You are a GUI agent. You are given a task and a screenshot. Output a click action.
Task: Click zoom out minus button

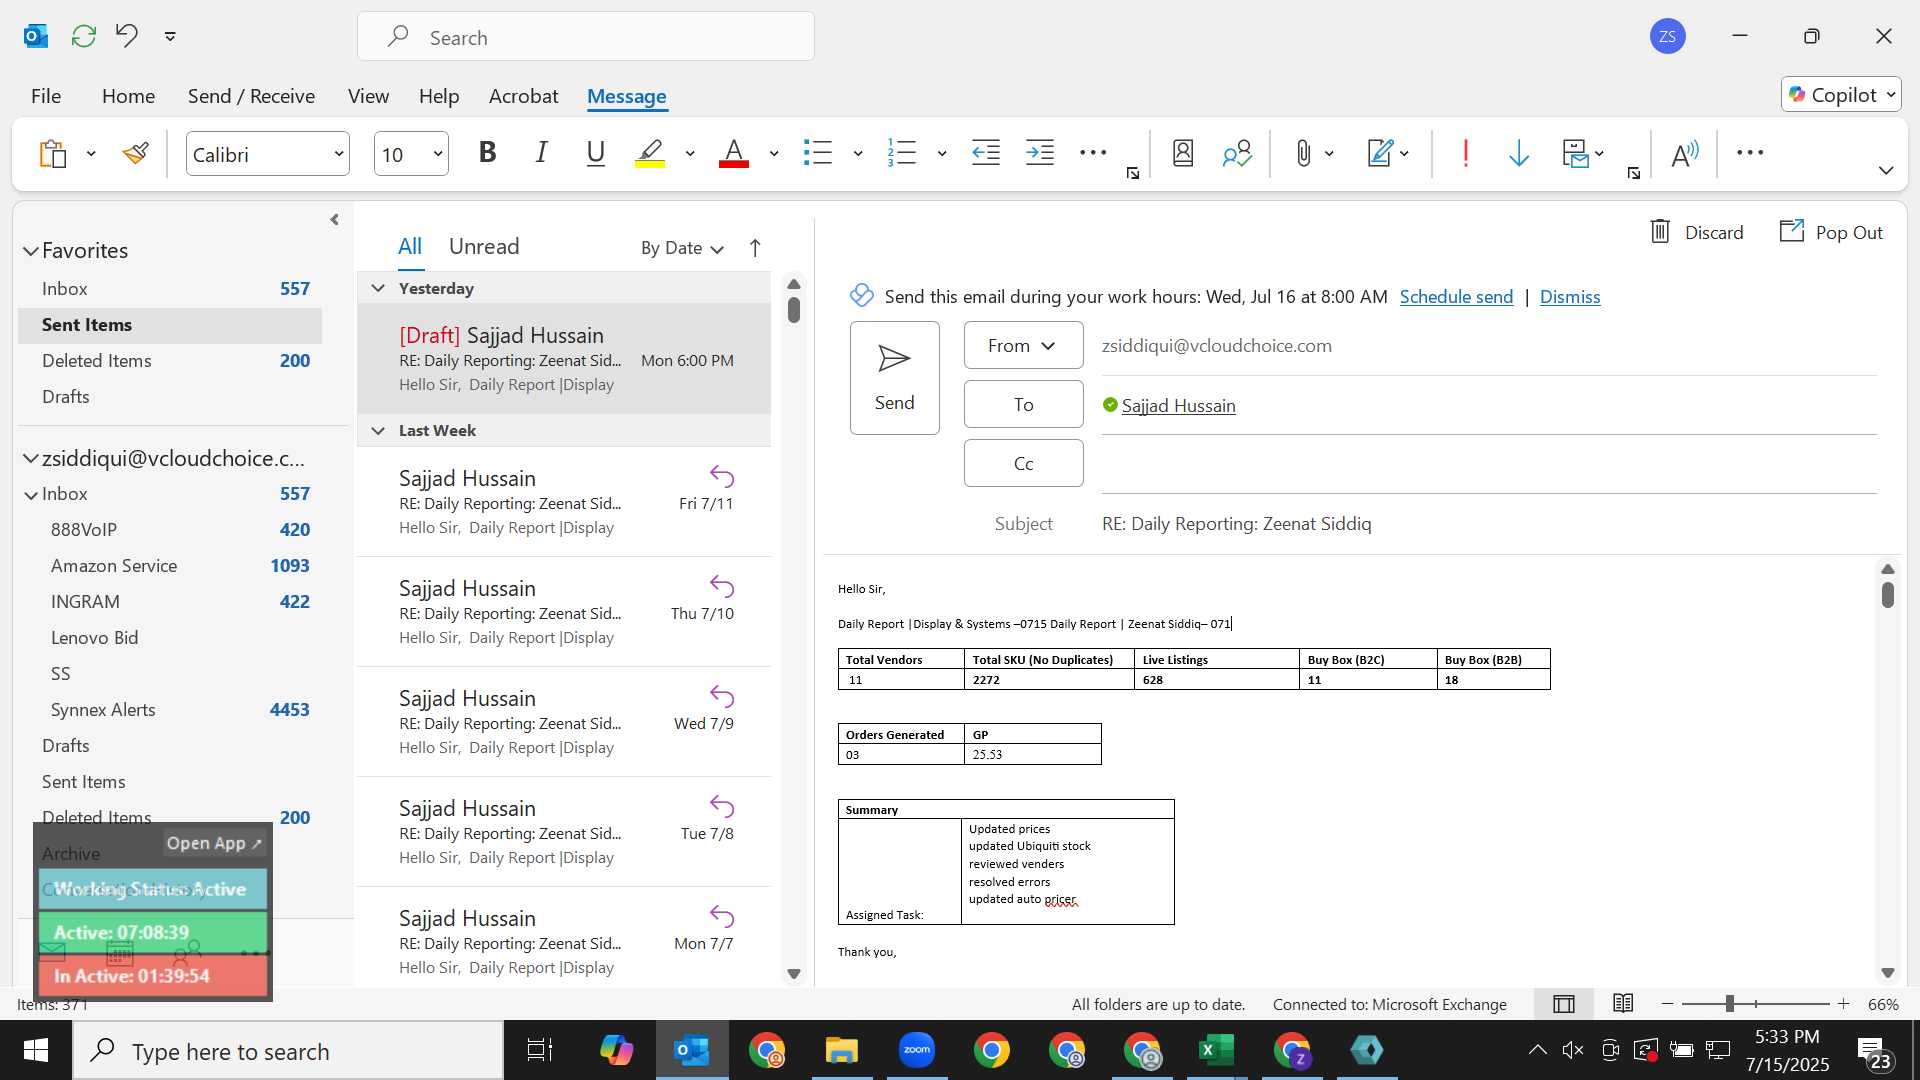click(x=1667, y=1003)
